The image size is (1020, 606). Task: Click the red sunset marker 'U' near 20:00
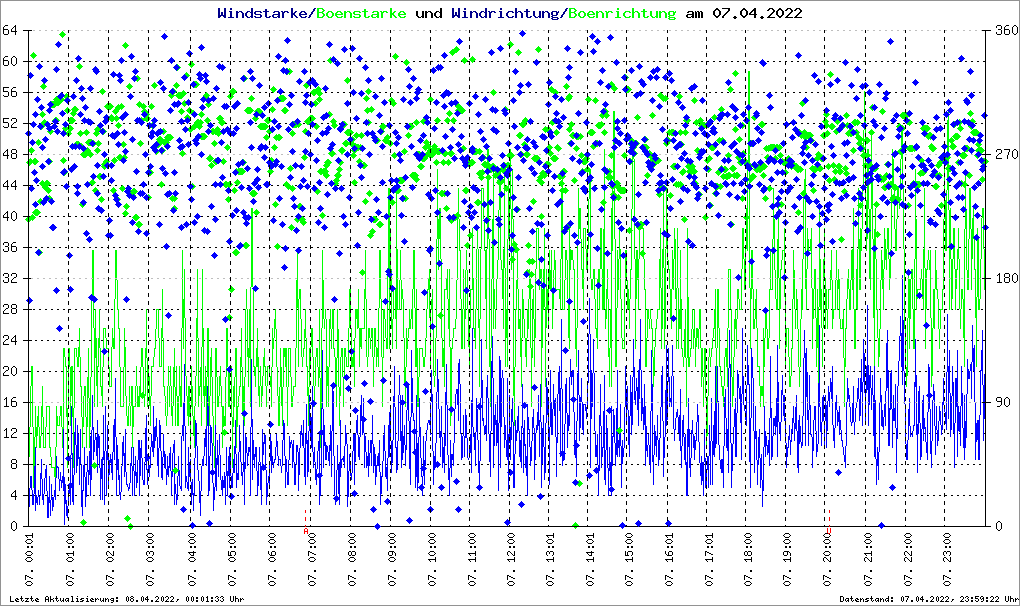(829, 532)
